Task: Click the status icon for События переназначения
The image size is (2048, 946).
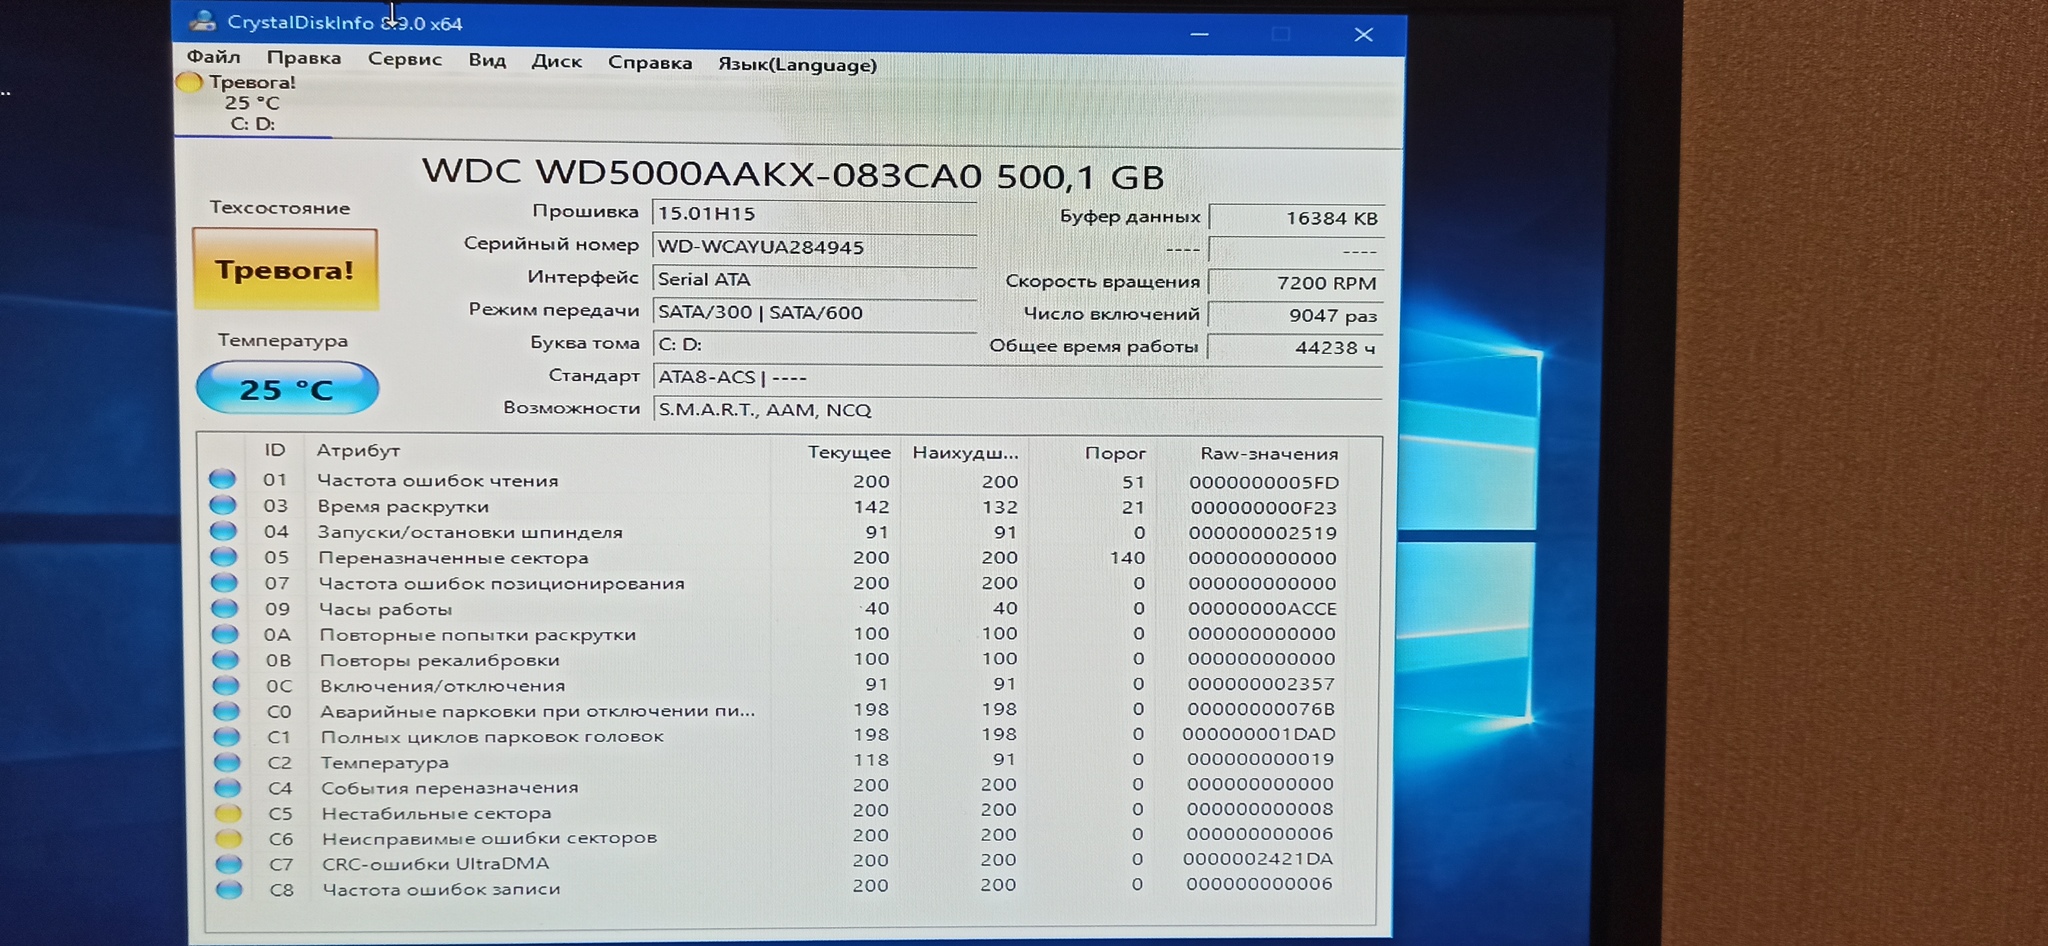Action: point(228,787)
